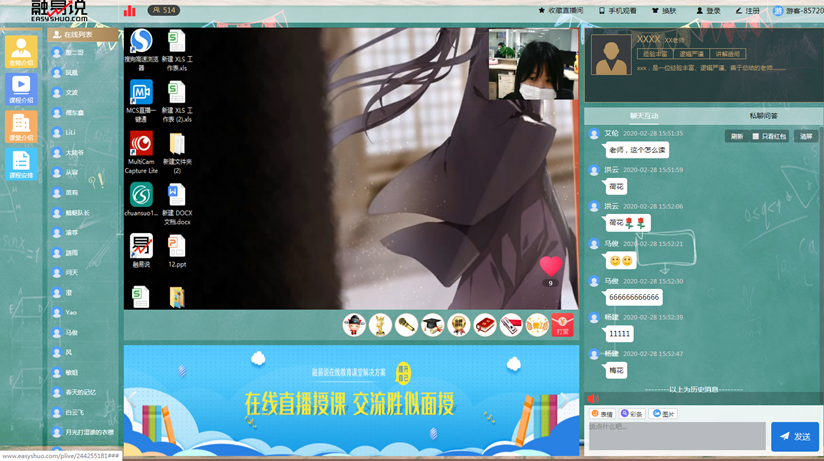Click the teacher profile avatar
Viewport: 824px width, 461px height.
click(611, 55)
